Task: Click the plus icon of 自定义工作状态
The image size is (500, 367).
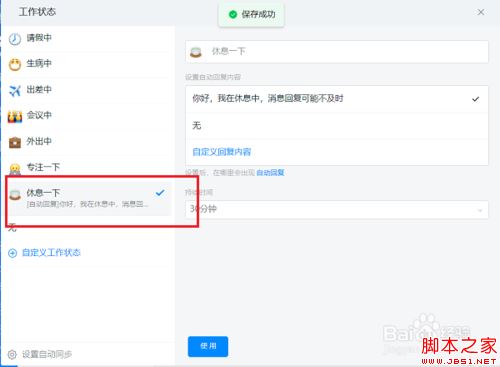Action: (12, 253)
